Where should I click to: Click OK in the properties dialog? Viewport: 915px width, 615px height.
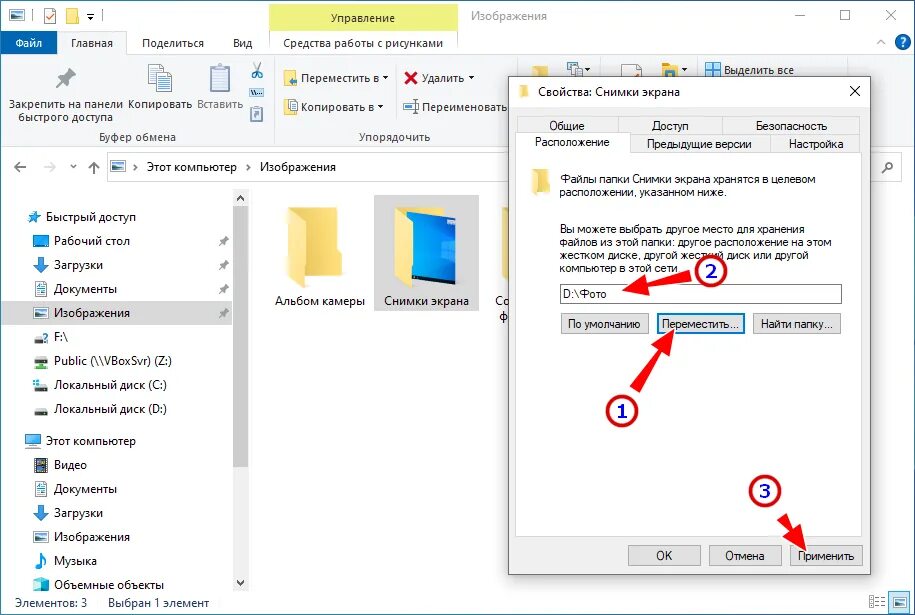point(664,555)
